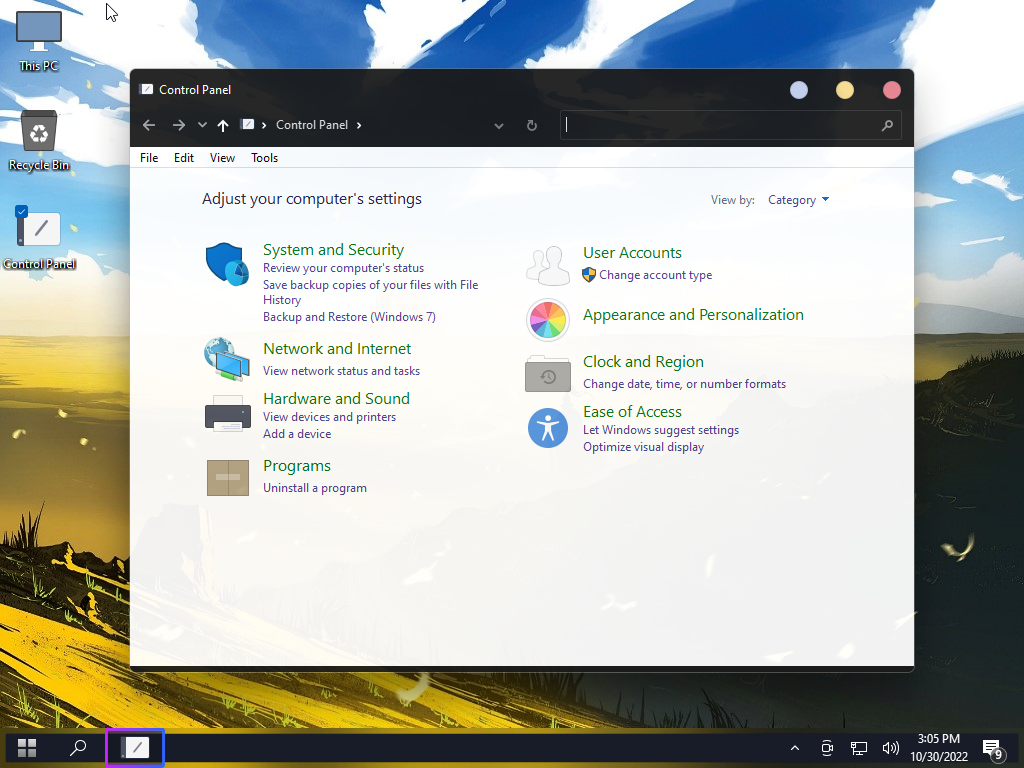Go up one level with the up arrow
The height and width of the screenshot is (768, 1024).
(x=223, y=125)
